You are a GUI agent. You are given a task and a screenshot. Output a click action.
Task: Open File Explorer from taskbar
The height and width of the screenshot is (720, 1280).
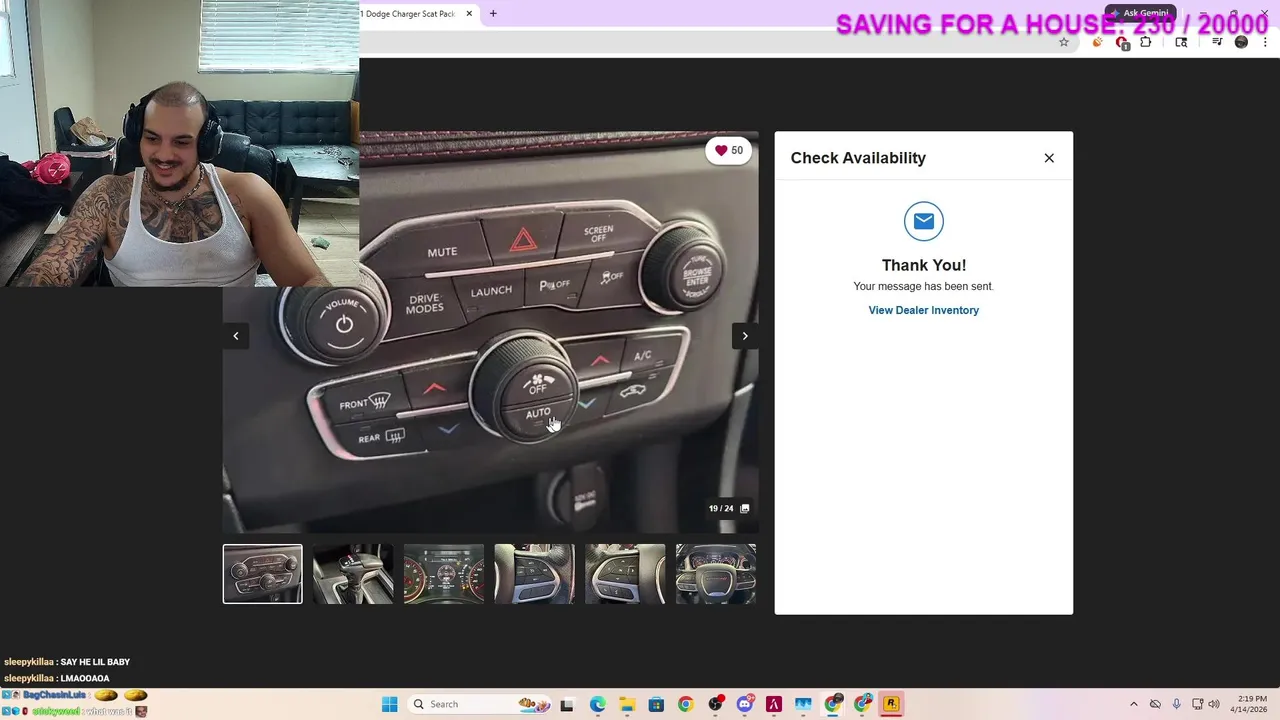627,704
